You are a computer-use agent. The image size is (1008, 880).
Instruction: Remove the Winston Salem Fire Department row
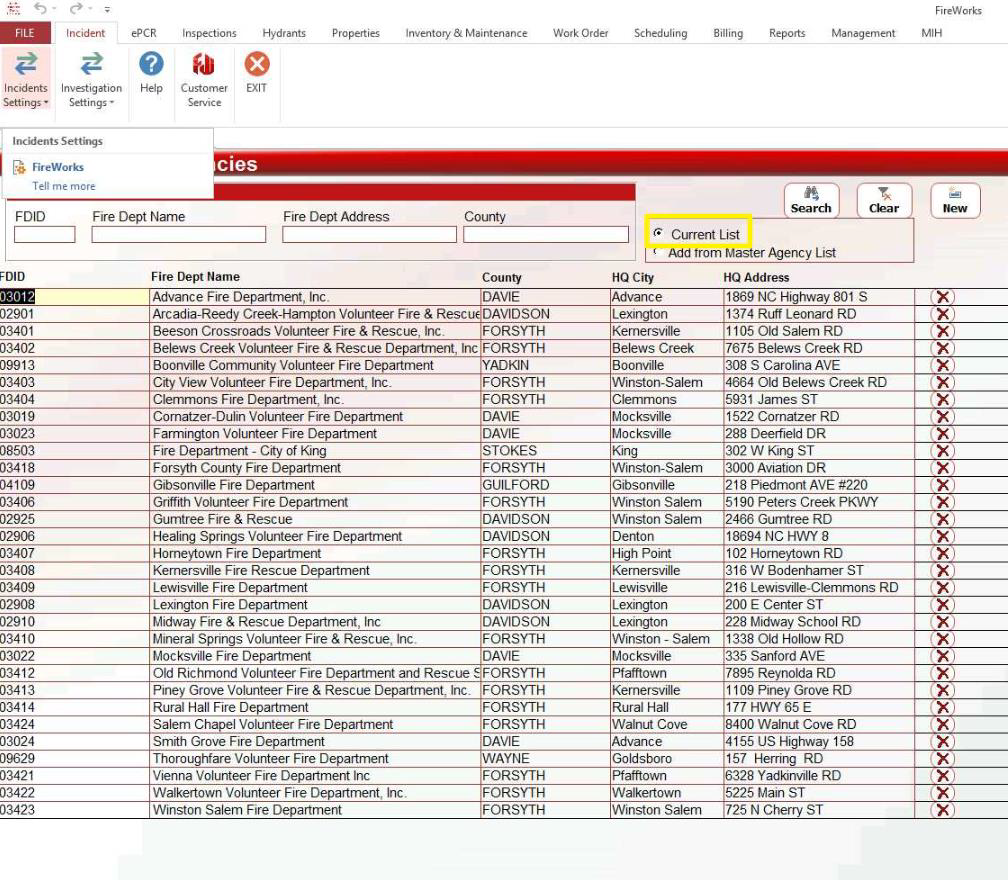942,810
